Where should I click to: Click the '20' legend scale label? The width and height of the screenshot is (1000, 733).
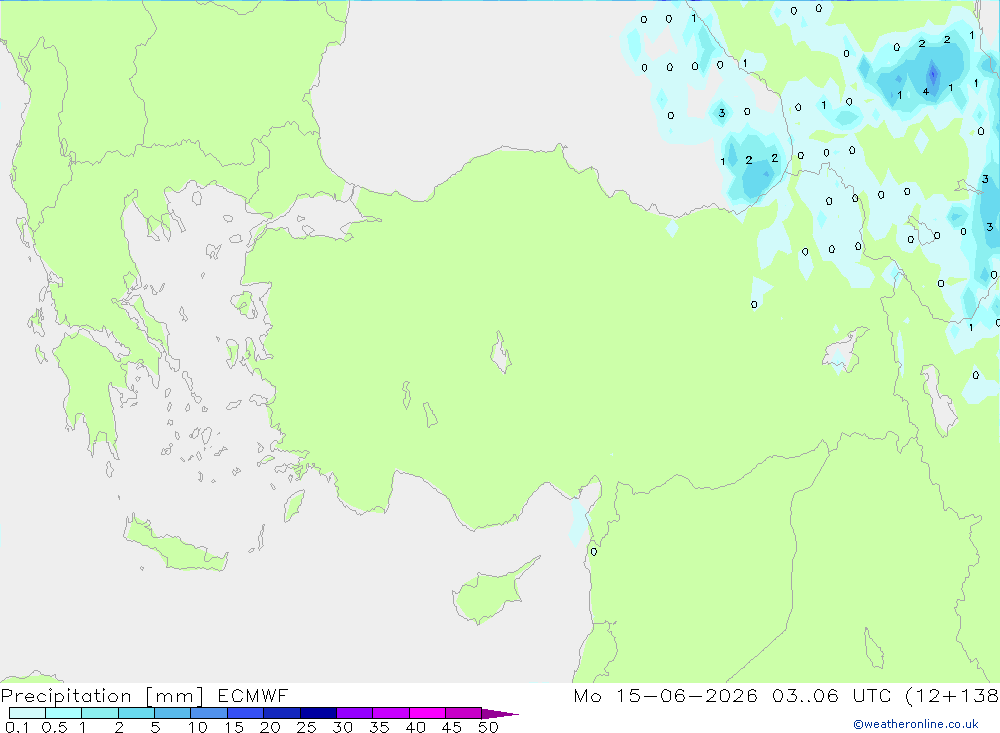point(270,727)
